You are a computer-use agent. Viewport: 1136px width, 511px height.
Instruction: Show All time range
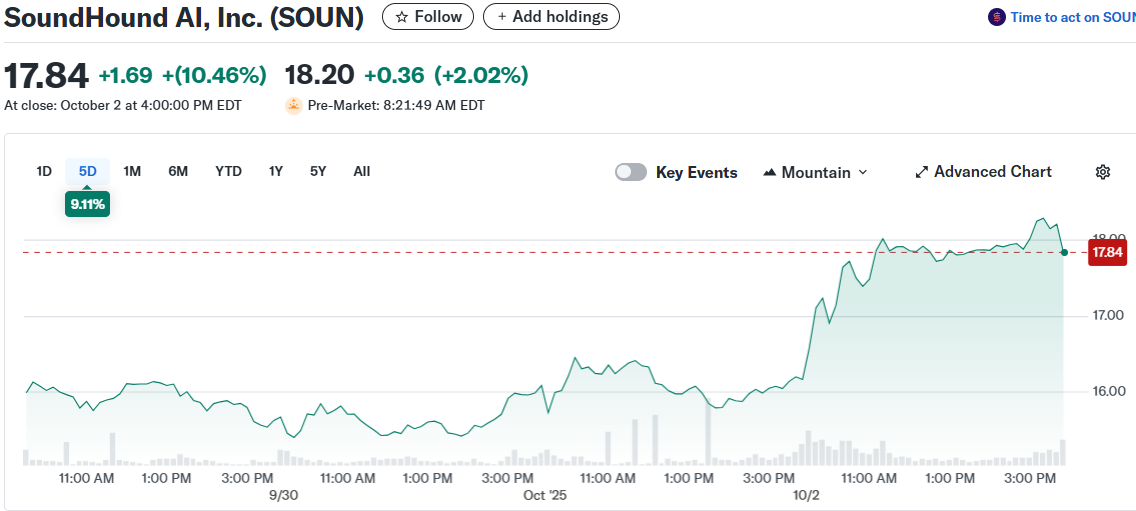tap(362, 171)
